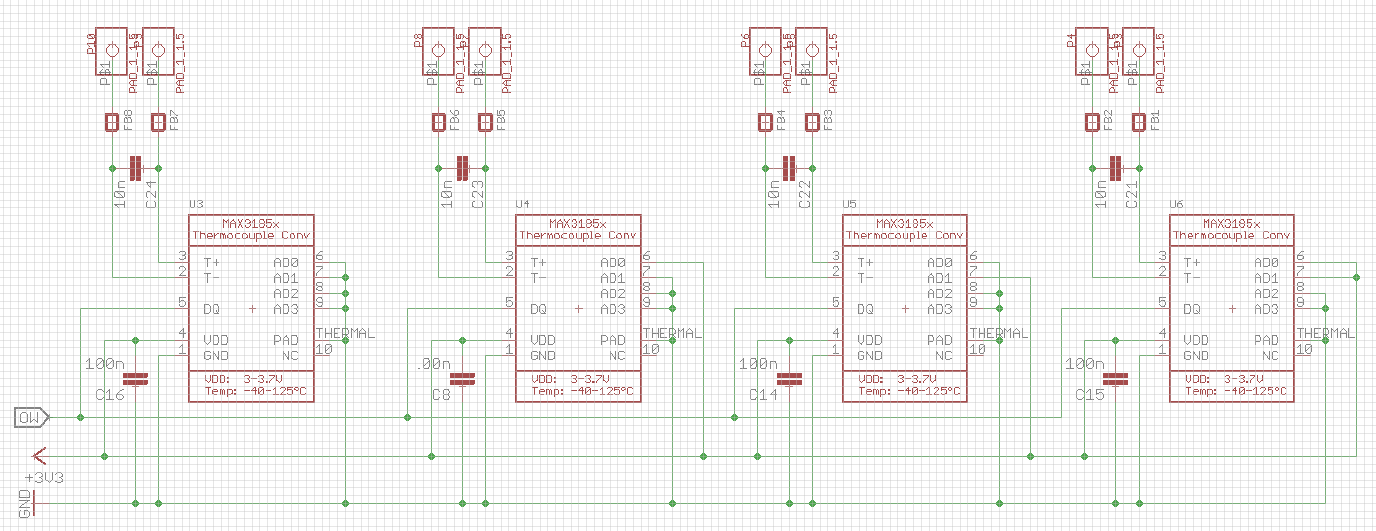Click the C15 capacitor name label
The width and height of the screenshot is (1376, 531).
point(1089,396)
